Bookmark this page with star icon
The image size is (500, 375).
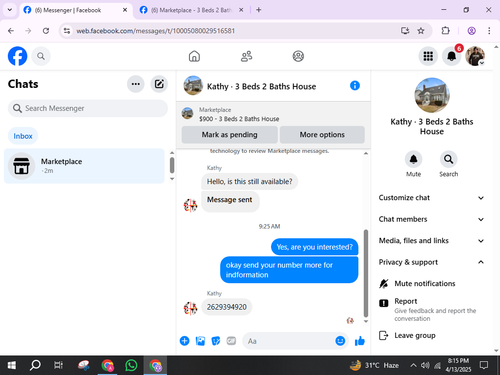coord(421,31)
